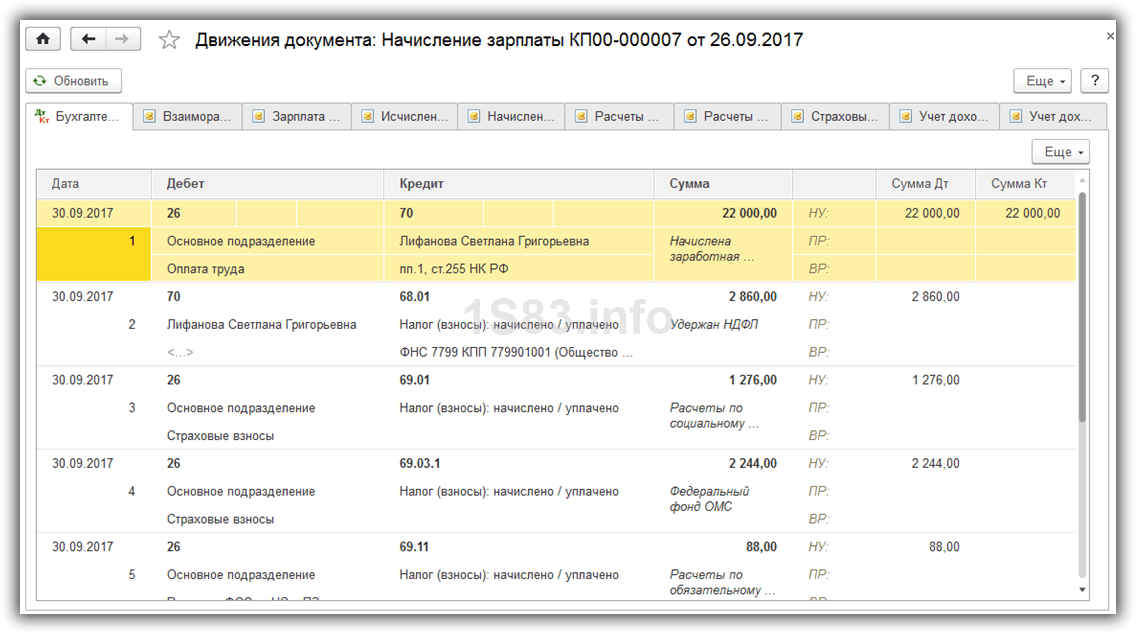Select credit account 68.01
The width and height of the screenshot is (1136, 634).
(x=414, y=296)
